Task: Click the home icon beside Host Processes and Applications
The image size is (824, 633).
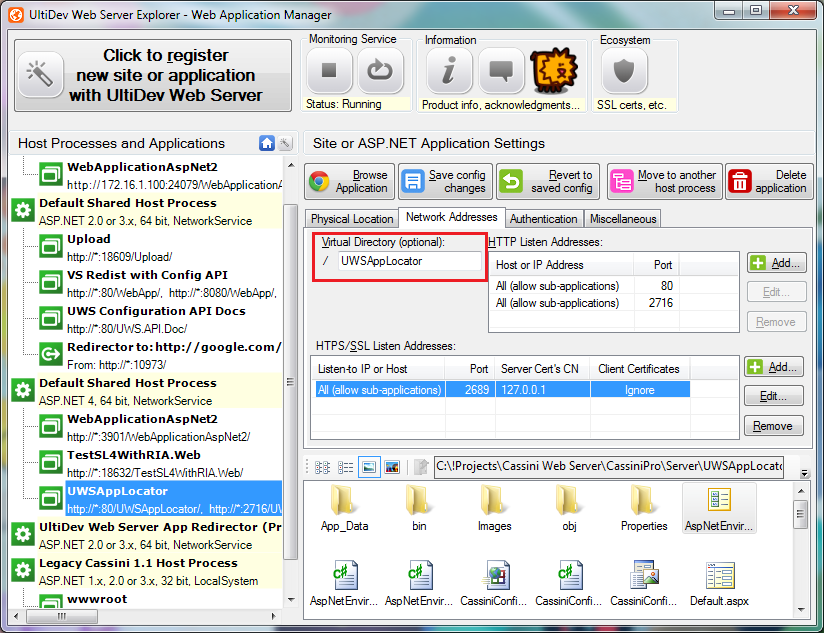Action: [267, 143]
